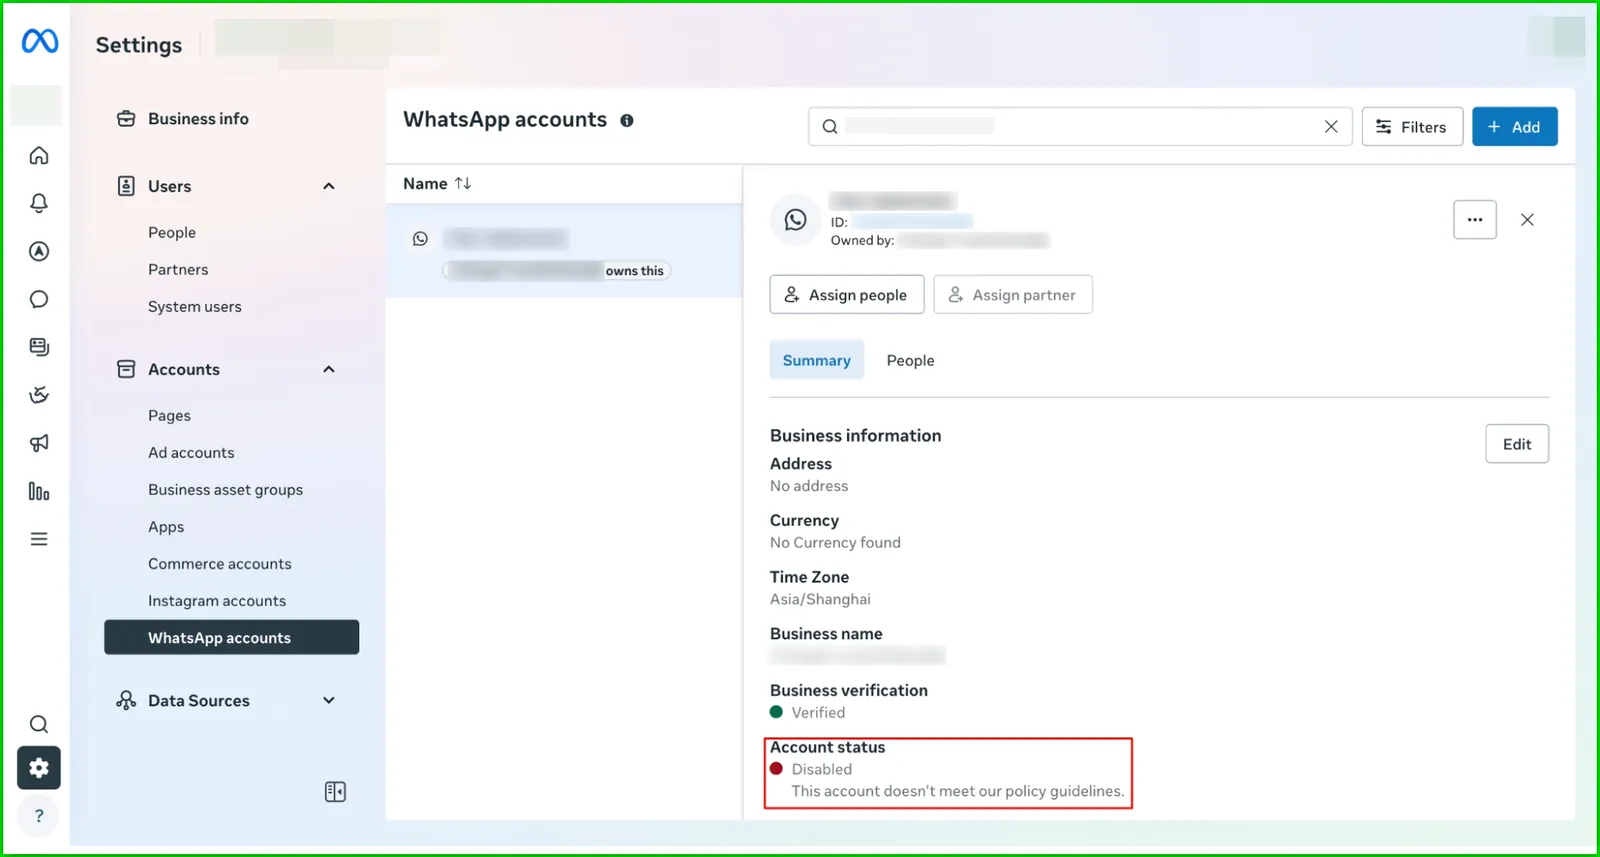Screen dimensions: 1600x857
Task: Open the bar chart insights icon
Action: 39,491
